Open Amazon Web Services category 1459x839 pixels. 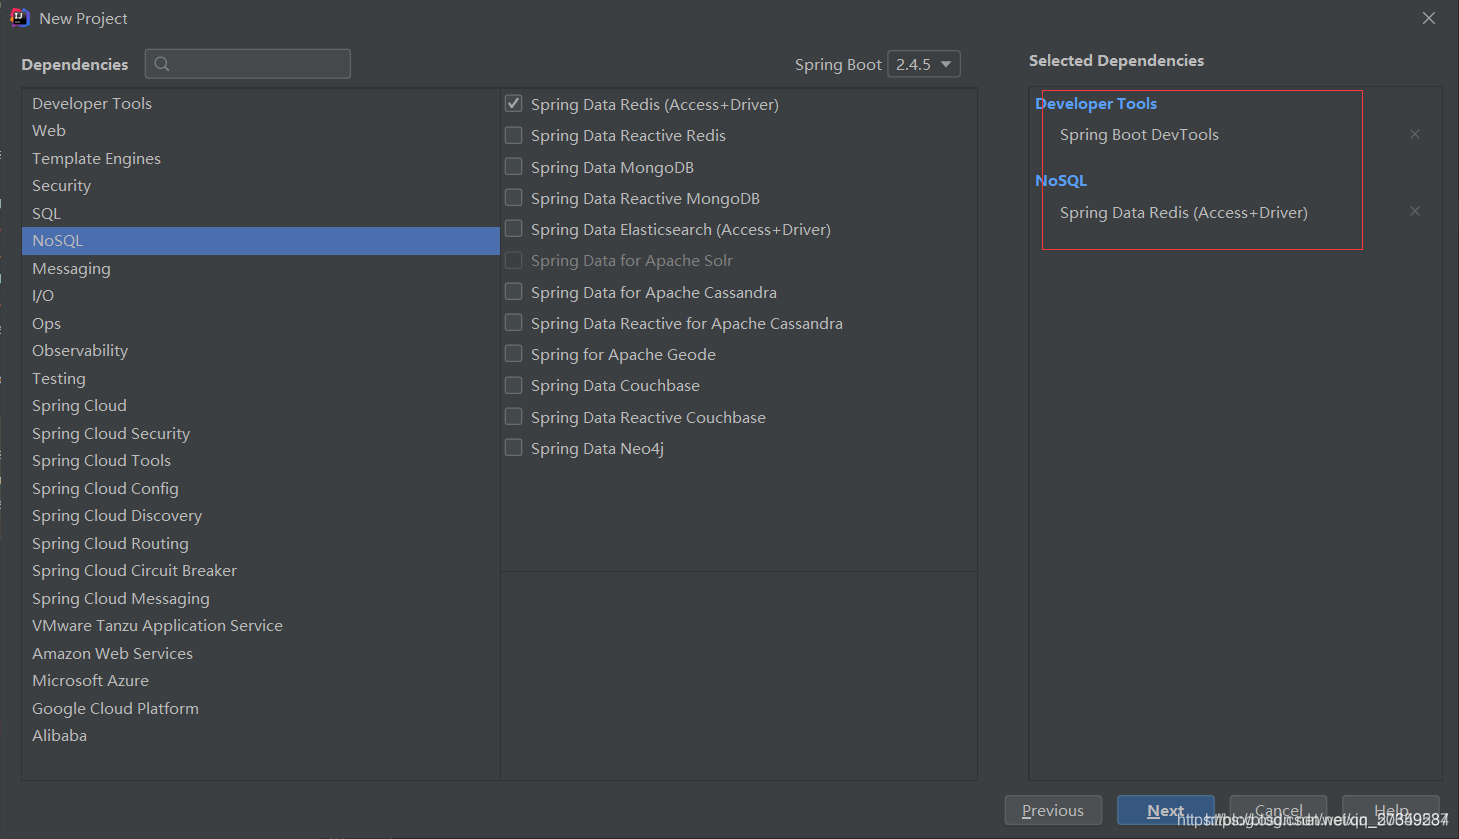(260, 653)
